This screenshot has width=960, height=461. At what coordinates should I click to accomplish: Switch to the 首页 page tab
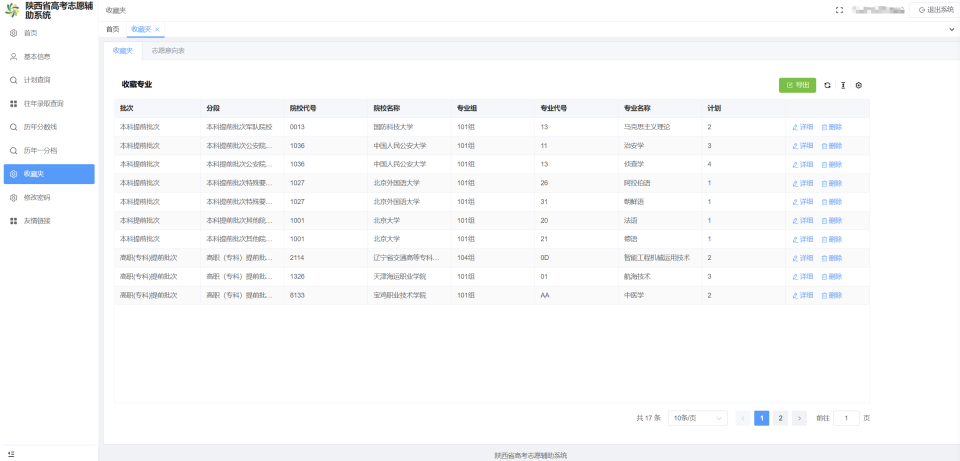(113, 29)
